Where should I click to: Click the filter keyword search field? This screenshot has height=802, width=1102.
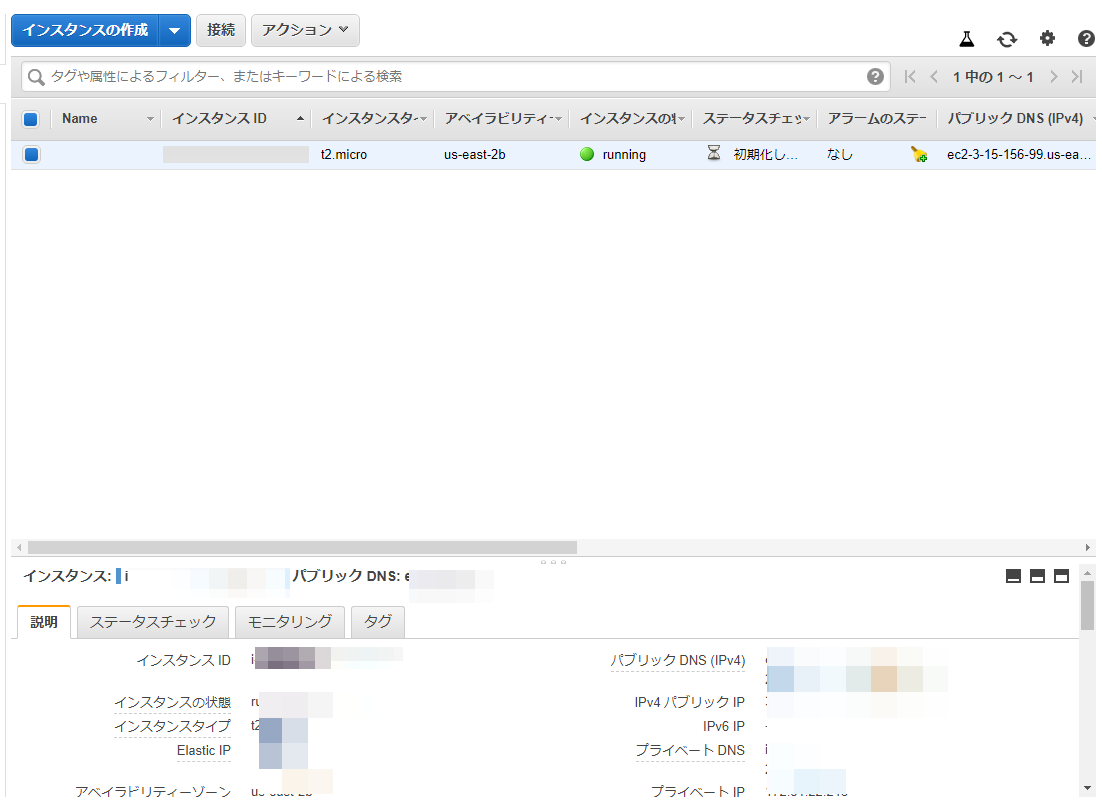click(x=455, y=77)
